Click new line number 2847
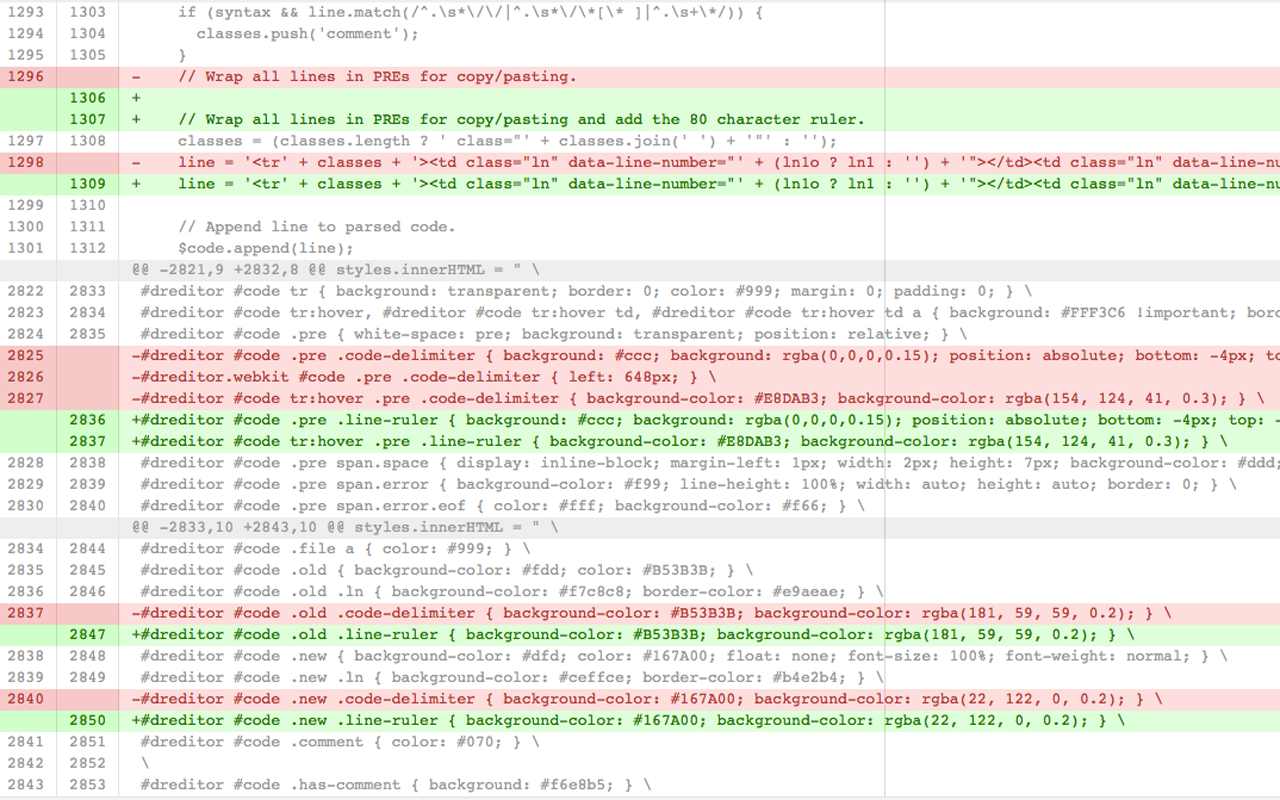The image size is (1280, 800). tap(87, 634)
